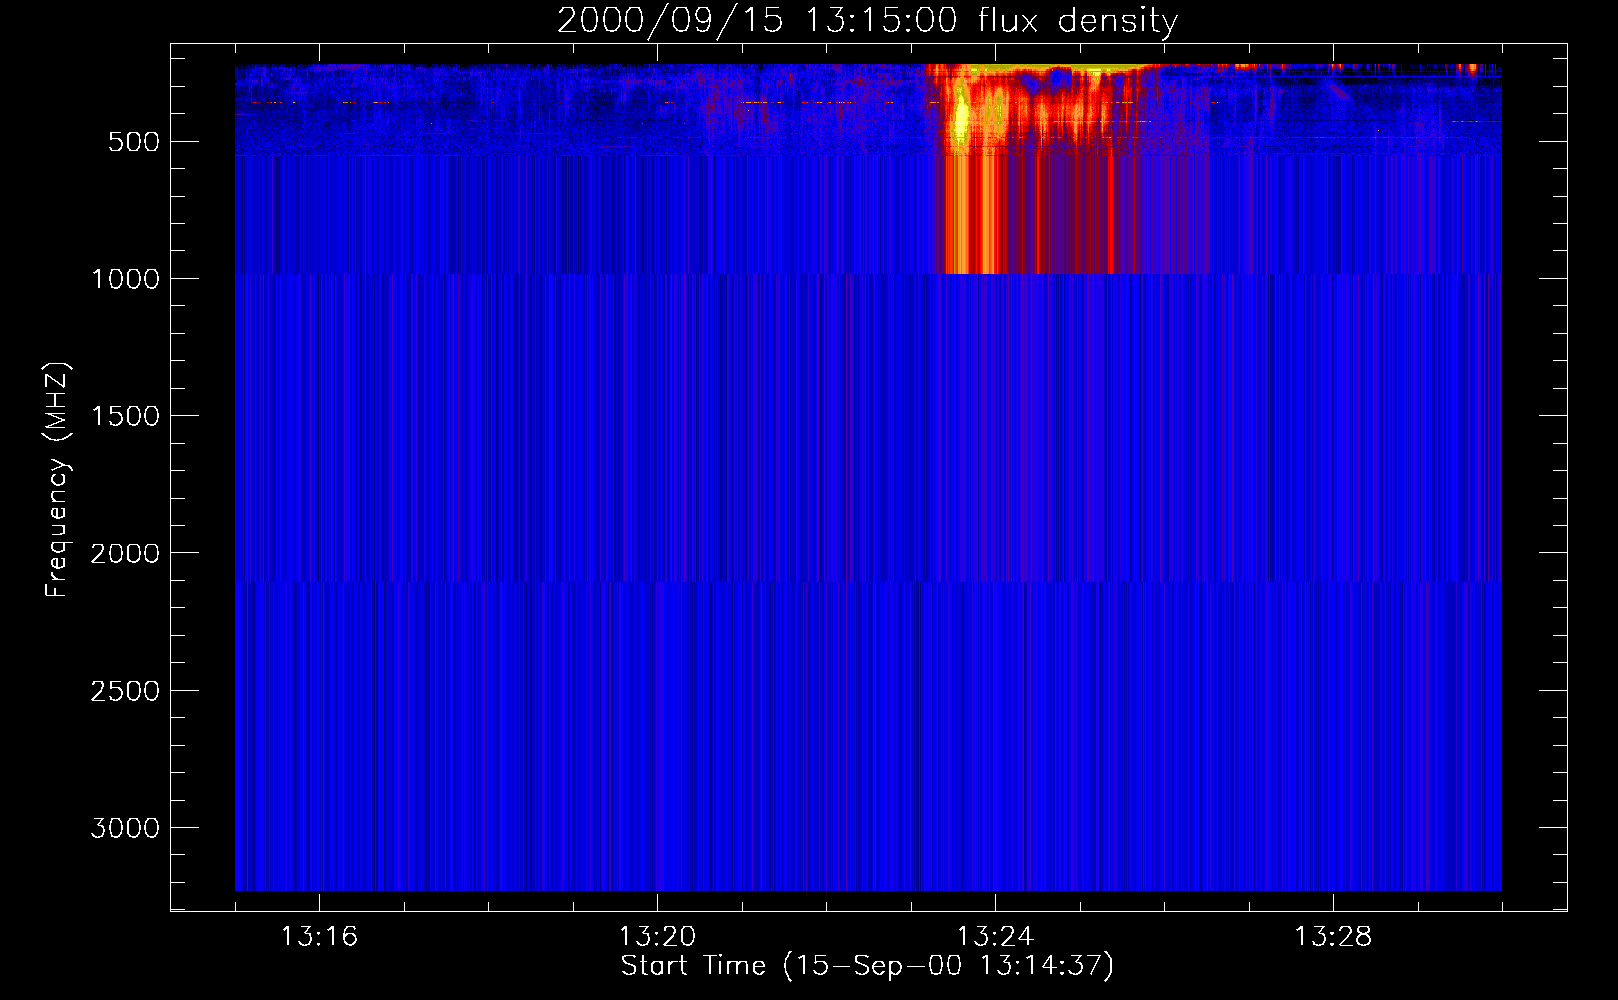Click the blue spectrogram area at 2500 MHz above 13:20

tap(657, 690)
